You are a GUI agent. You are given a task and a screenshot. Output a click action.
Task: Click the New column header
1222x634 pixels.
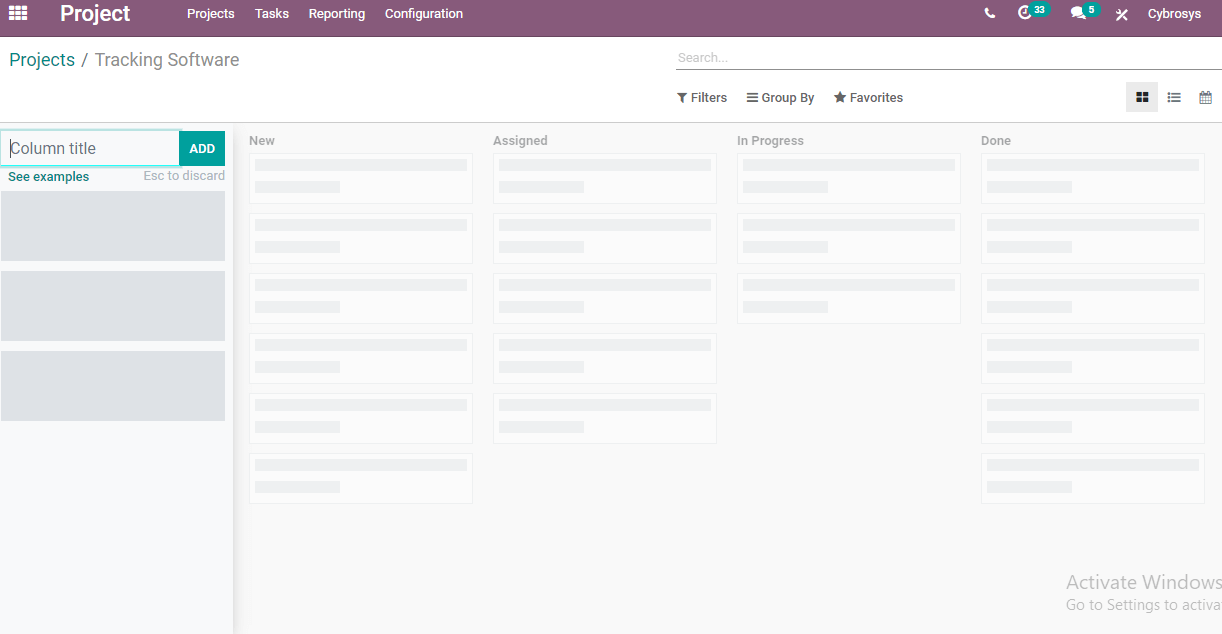262,141
